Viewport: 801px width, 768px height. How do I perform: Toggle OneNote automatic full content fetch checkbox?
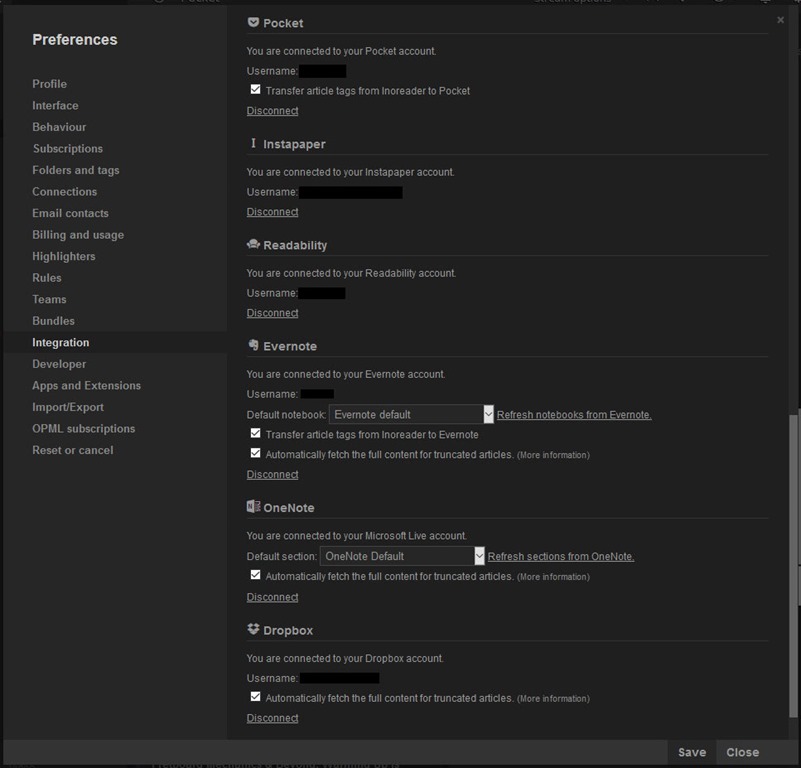(x=255, y=575)
